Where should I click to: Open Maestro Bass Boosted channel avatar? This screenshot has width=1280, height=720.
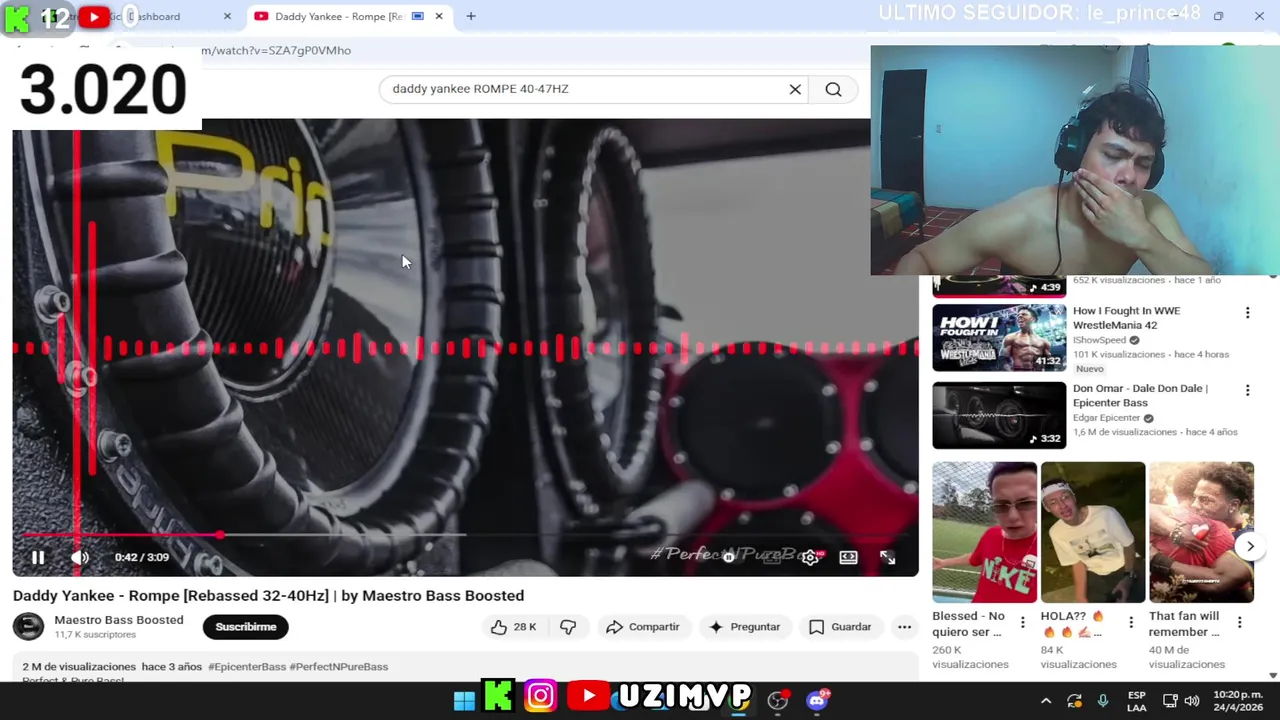click(28, 627)
